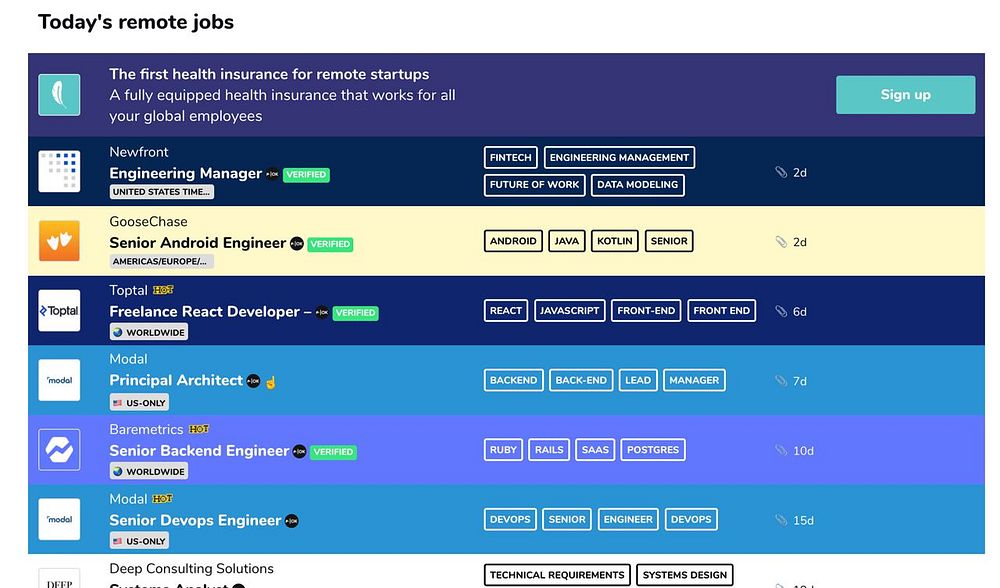The height and width of the screenshot is (588, 1000).
Task: Open the Engineering Manager job listing
Action: (x=186, y=173)
